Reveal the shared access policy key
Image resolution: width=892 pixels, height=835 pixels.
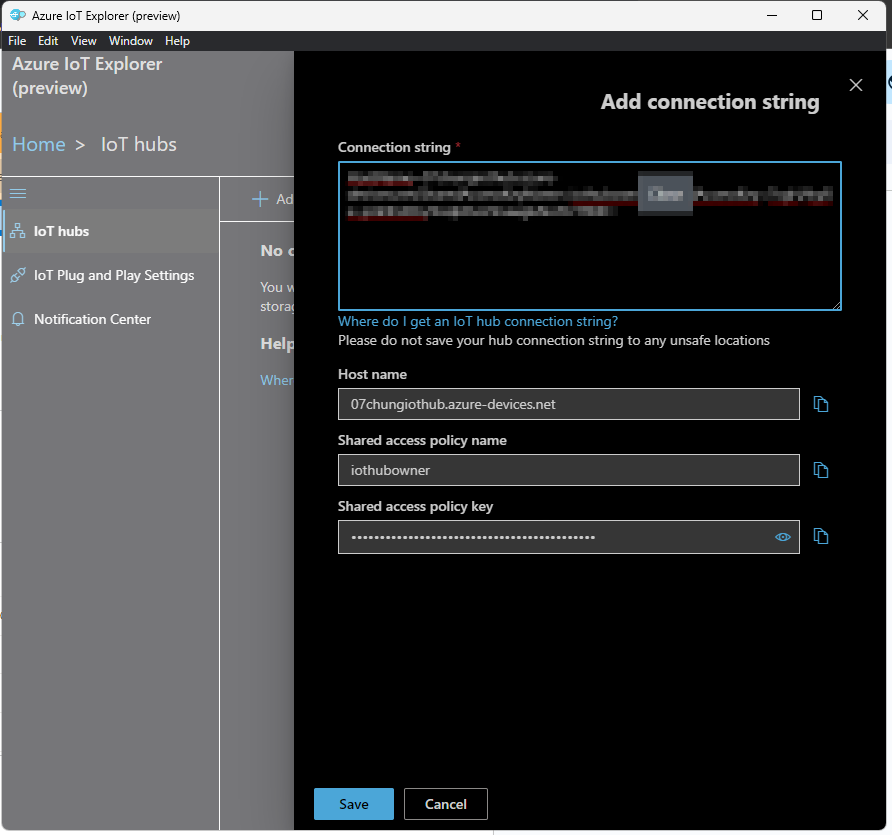[783, 537]
